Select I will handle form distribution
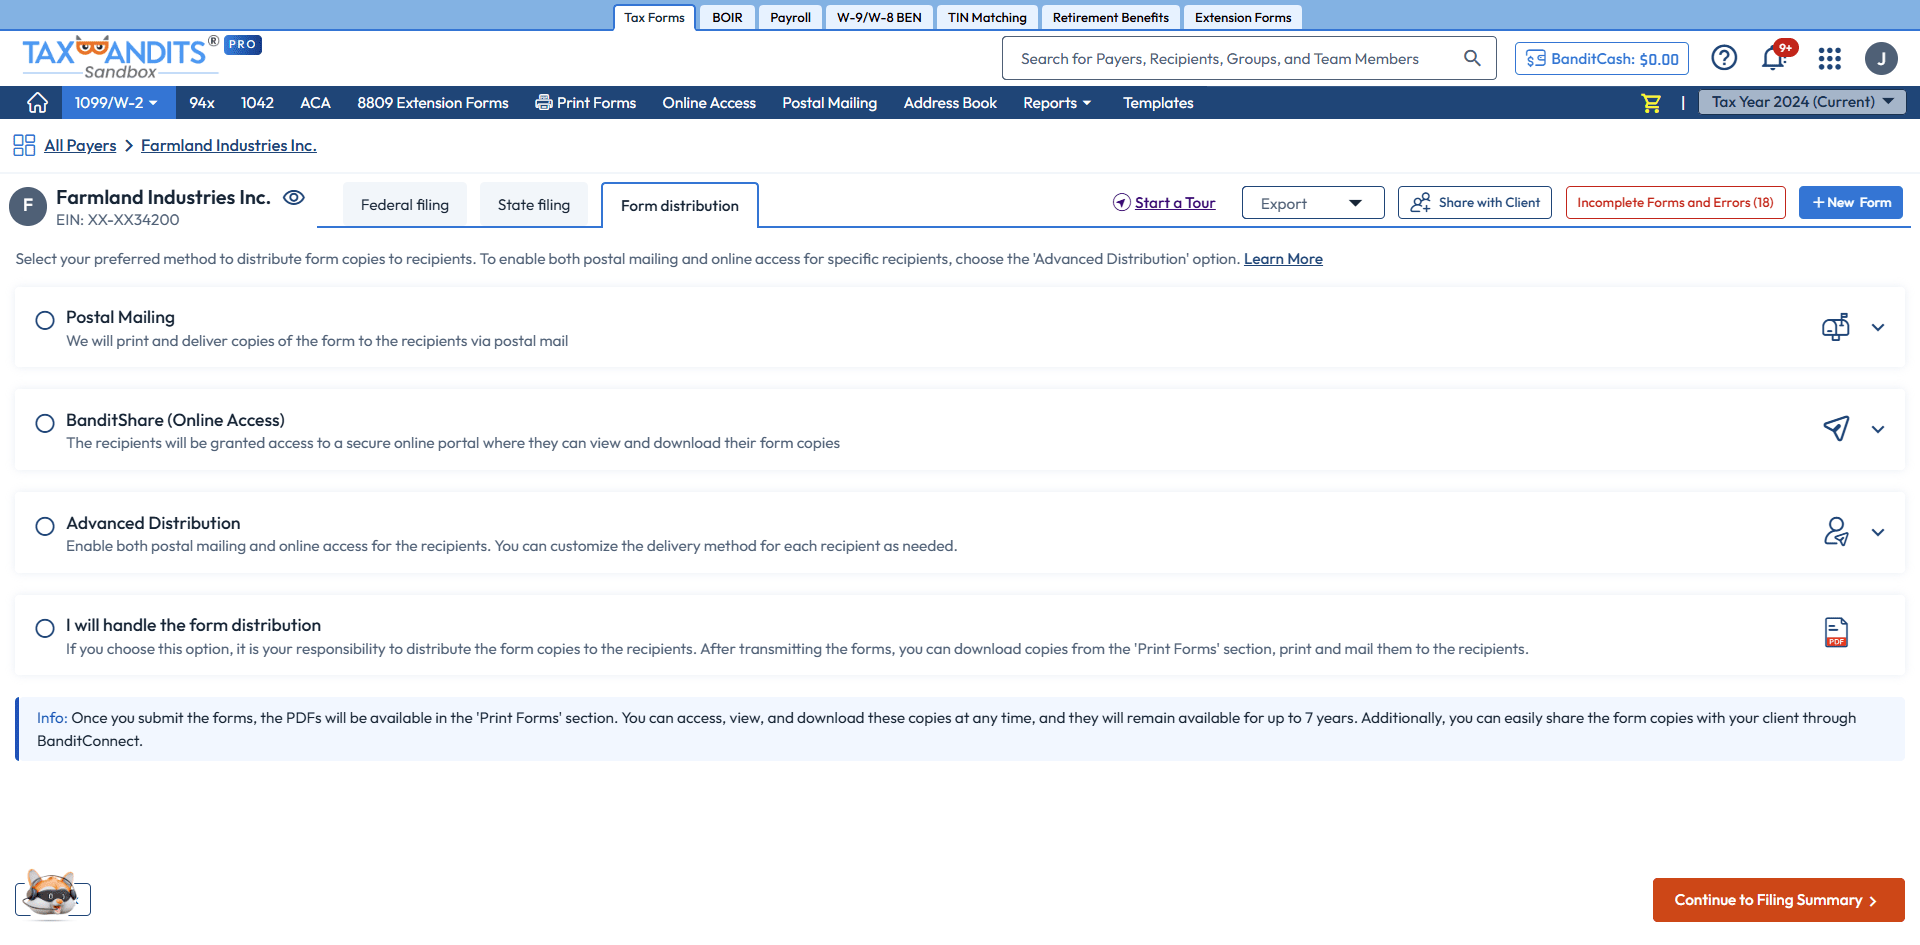Image resolution: width=1920 pixels, height=945 pixels. tap(45, 628)
